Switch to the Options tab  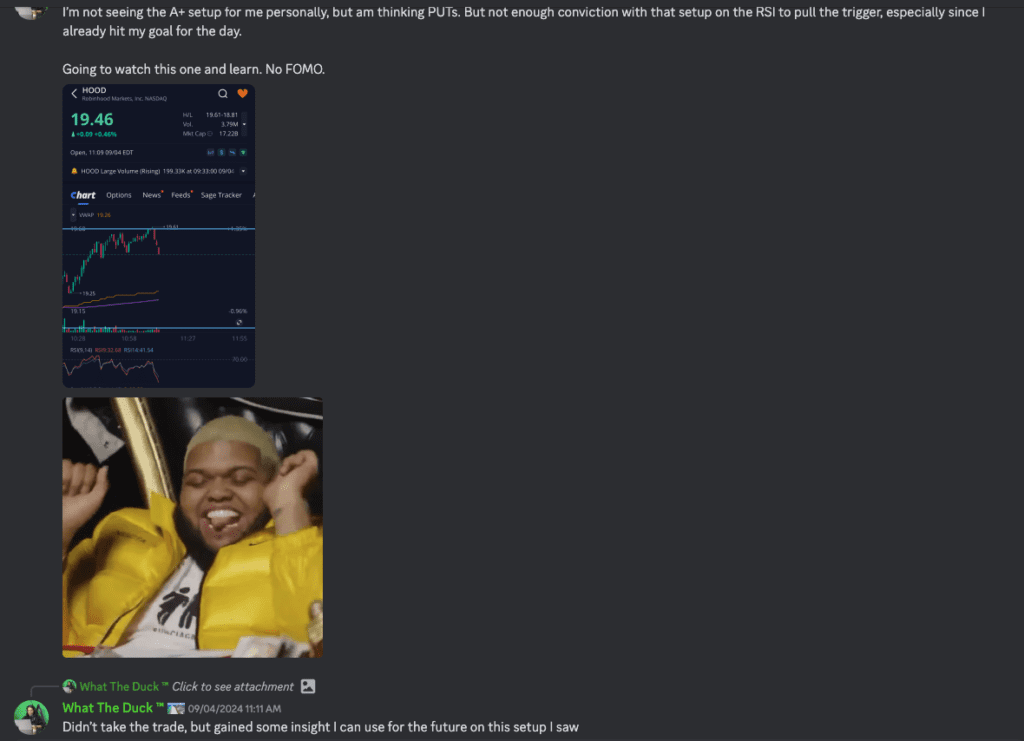tap(119, 195)
